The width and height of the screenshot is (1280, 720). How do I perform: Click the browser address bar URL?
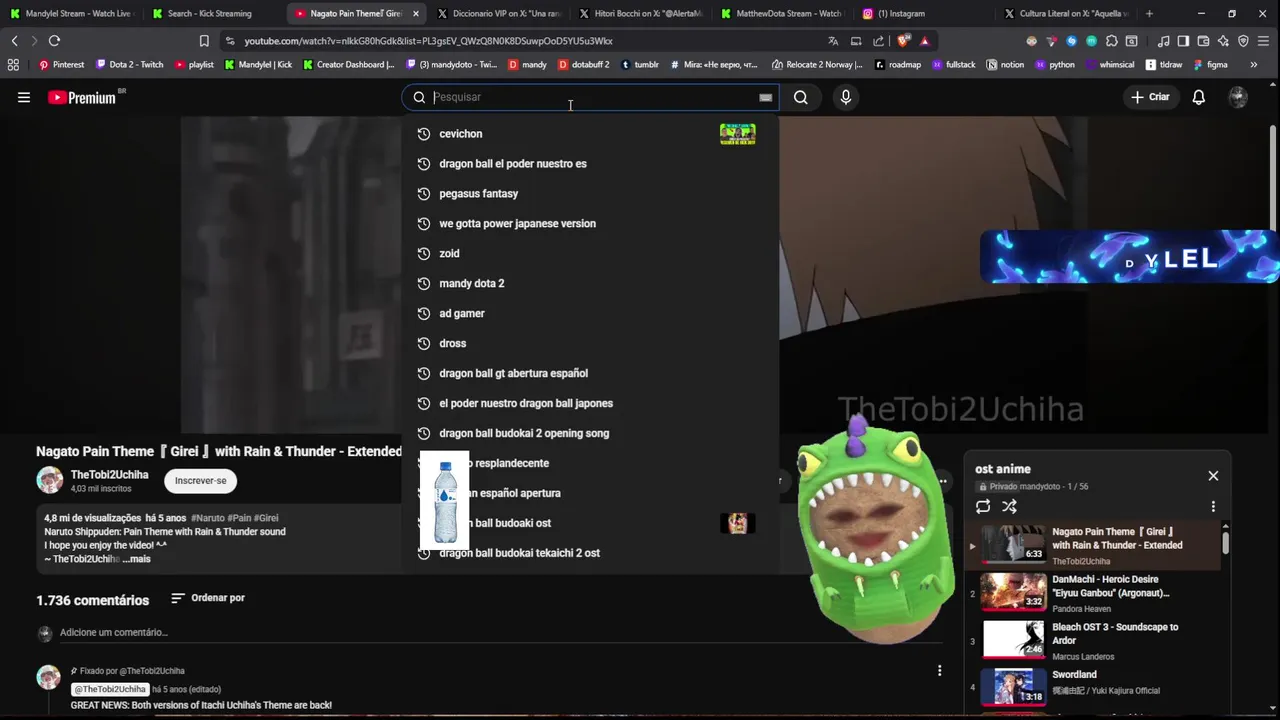(x=428, y=41)
